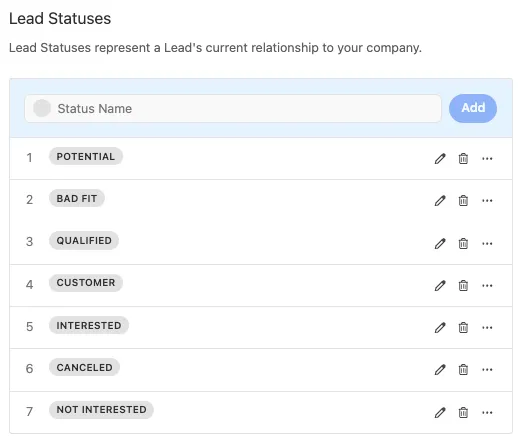Viewport: 528px width, 448px height.
Task: Edit the INTERESTED status in row 5
Action: point(440,328)
